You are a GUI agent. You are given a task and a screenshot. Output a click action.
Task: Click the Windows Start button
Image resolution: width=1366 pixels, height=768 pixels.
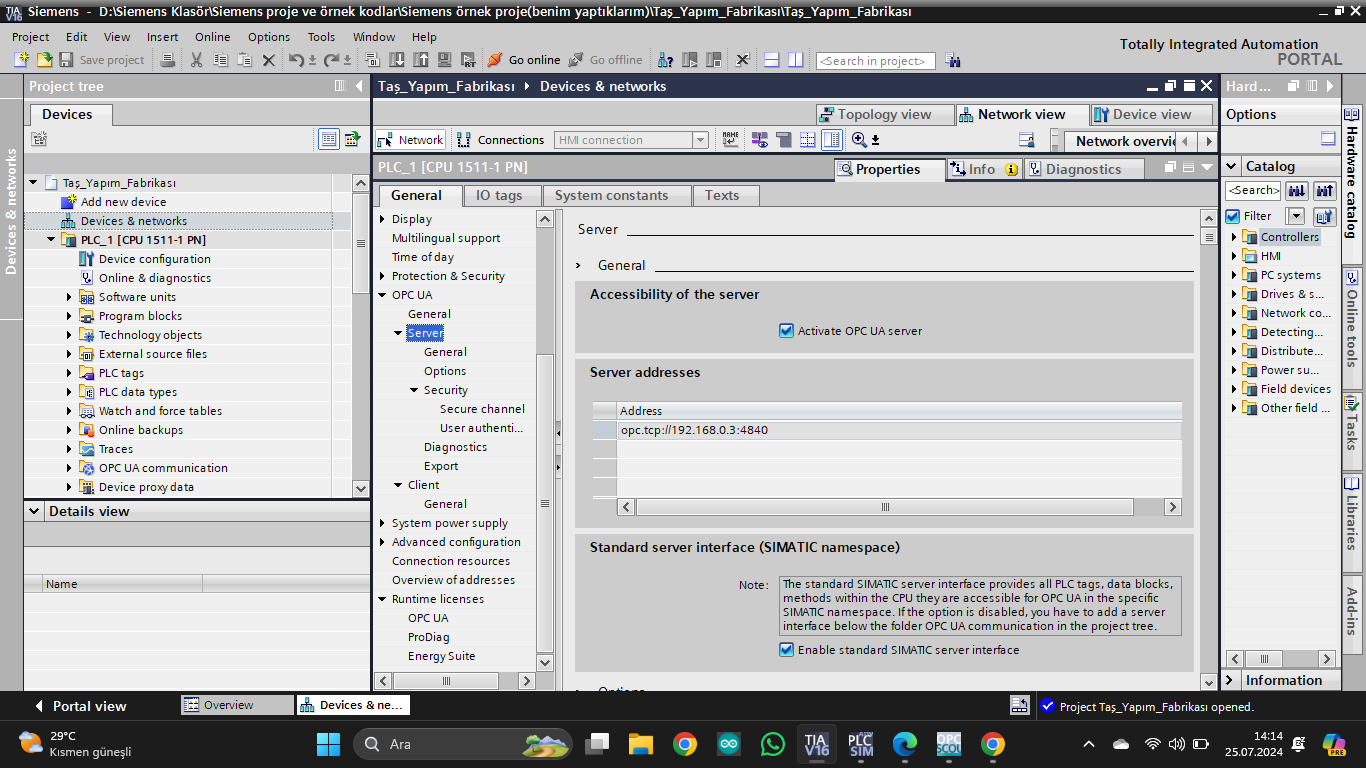click(328, 744)
